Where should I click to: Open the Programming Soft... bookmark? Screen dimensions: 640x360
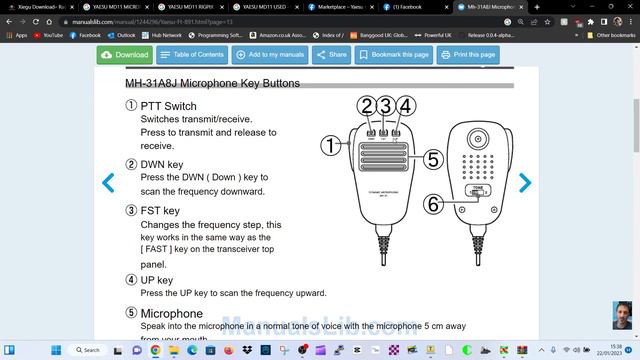click(216, 36)
